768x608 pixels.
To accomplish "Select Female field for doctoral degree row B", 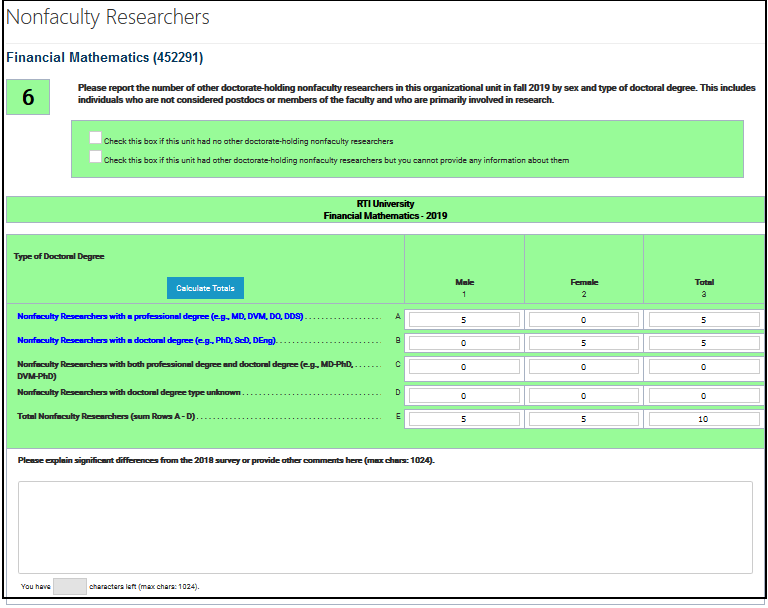I will click(584, 343).
